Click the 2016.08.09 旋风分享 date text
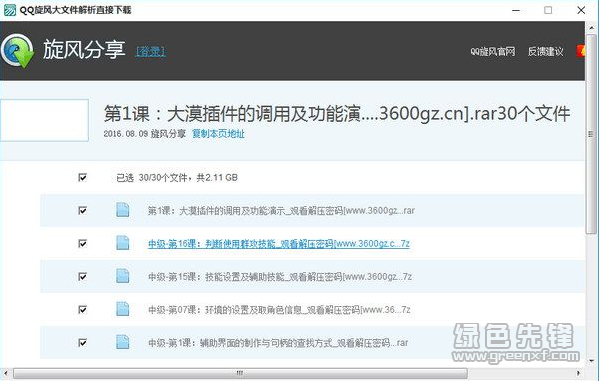This screenshot has height=381, width=601. [x=145, y=134]
